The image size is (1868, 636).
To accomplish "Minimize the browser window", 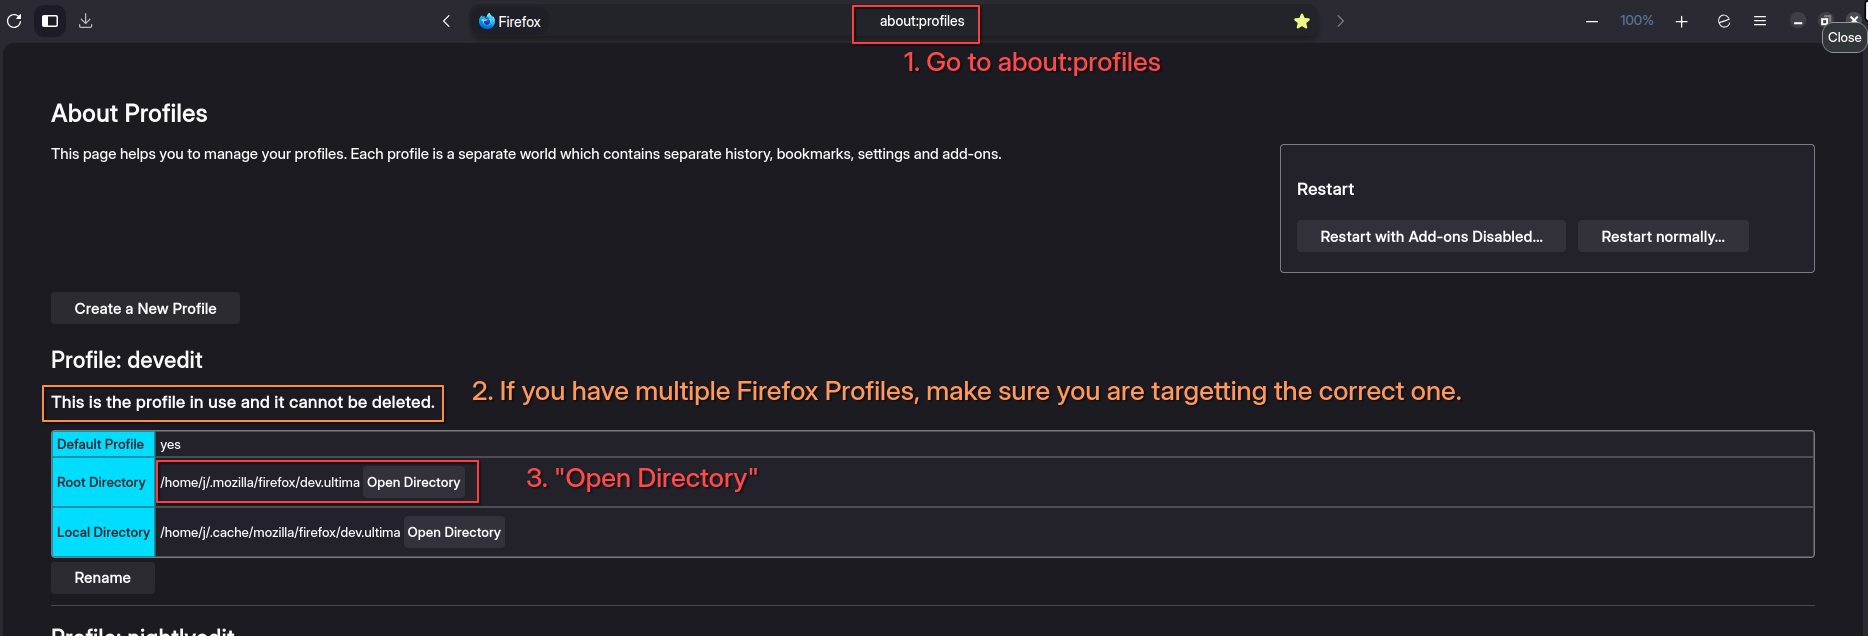I will 1798,21.
